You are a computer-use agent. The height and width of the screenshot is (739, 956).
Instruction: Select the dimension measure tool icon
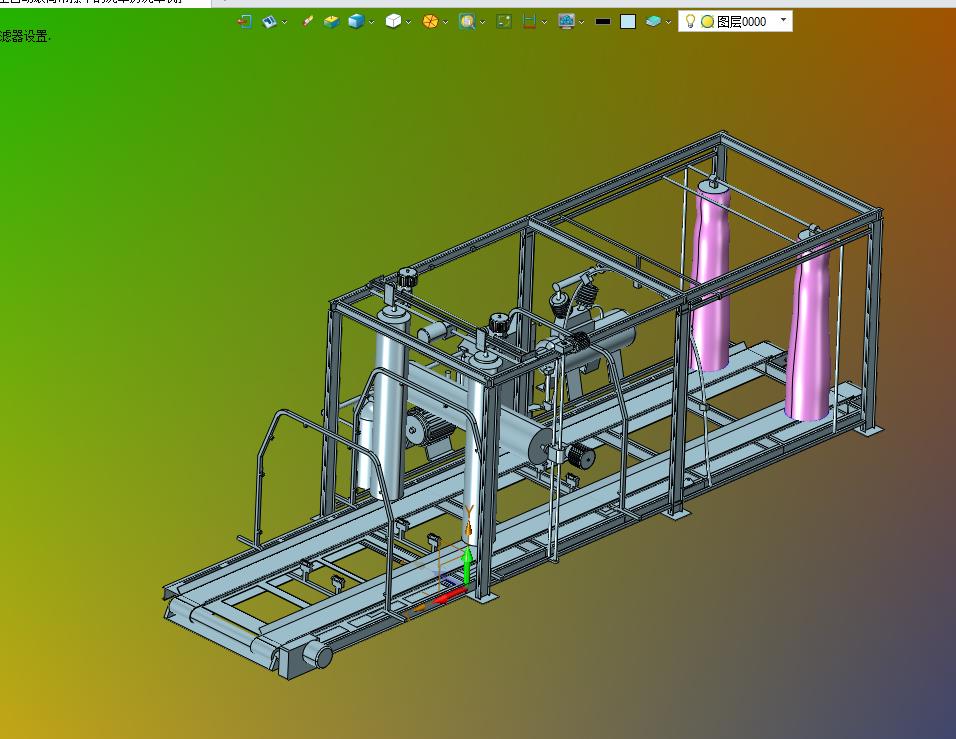pyautogui.click(x=529, y=21)
